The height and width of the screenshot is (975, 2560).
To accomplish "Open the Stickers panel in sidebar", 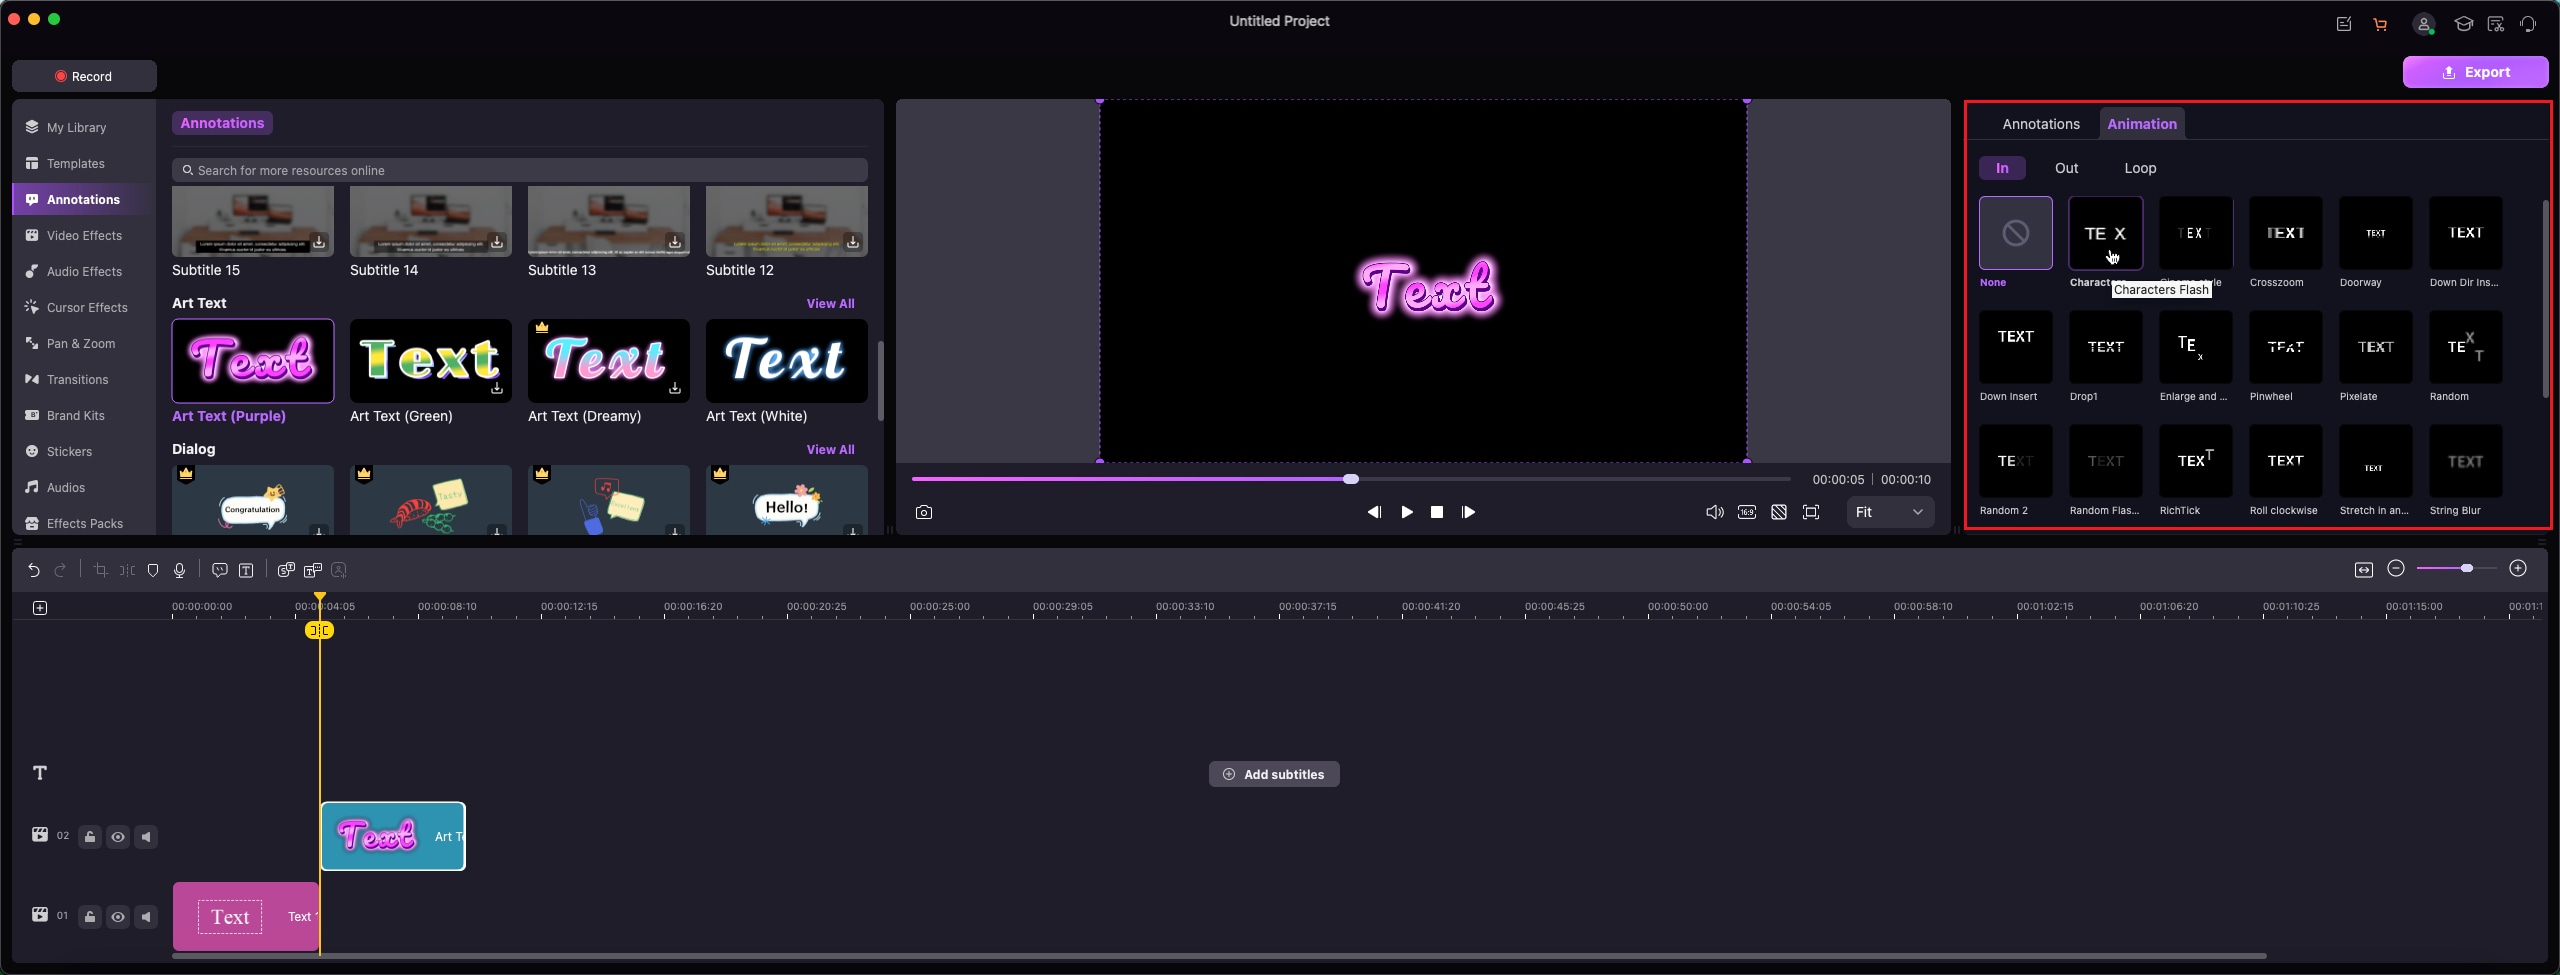I will pos(69,451).
